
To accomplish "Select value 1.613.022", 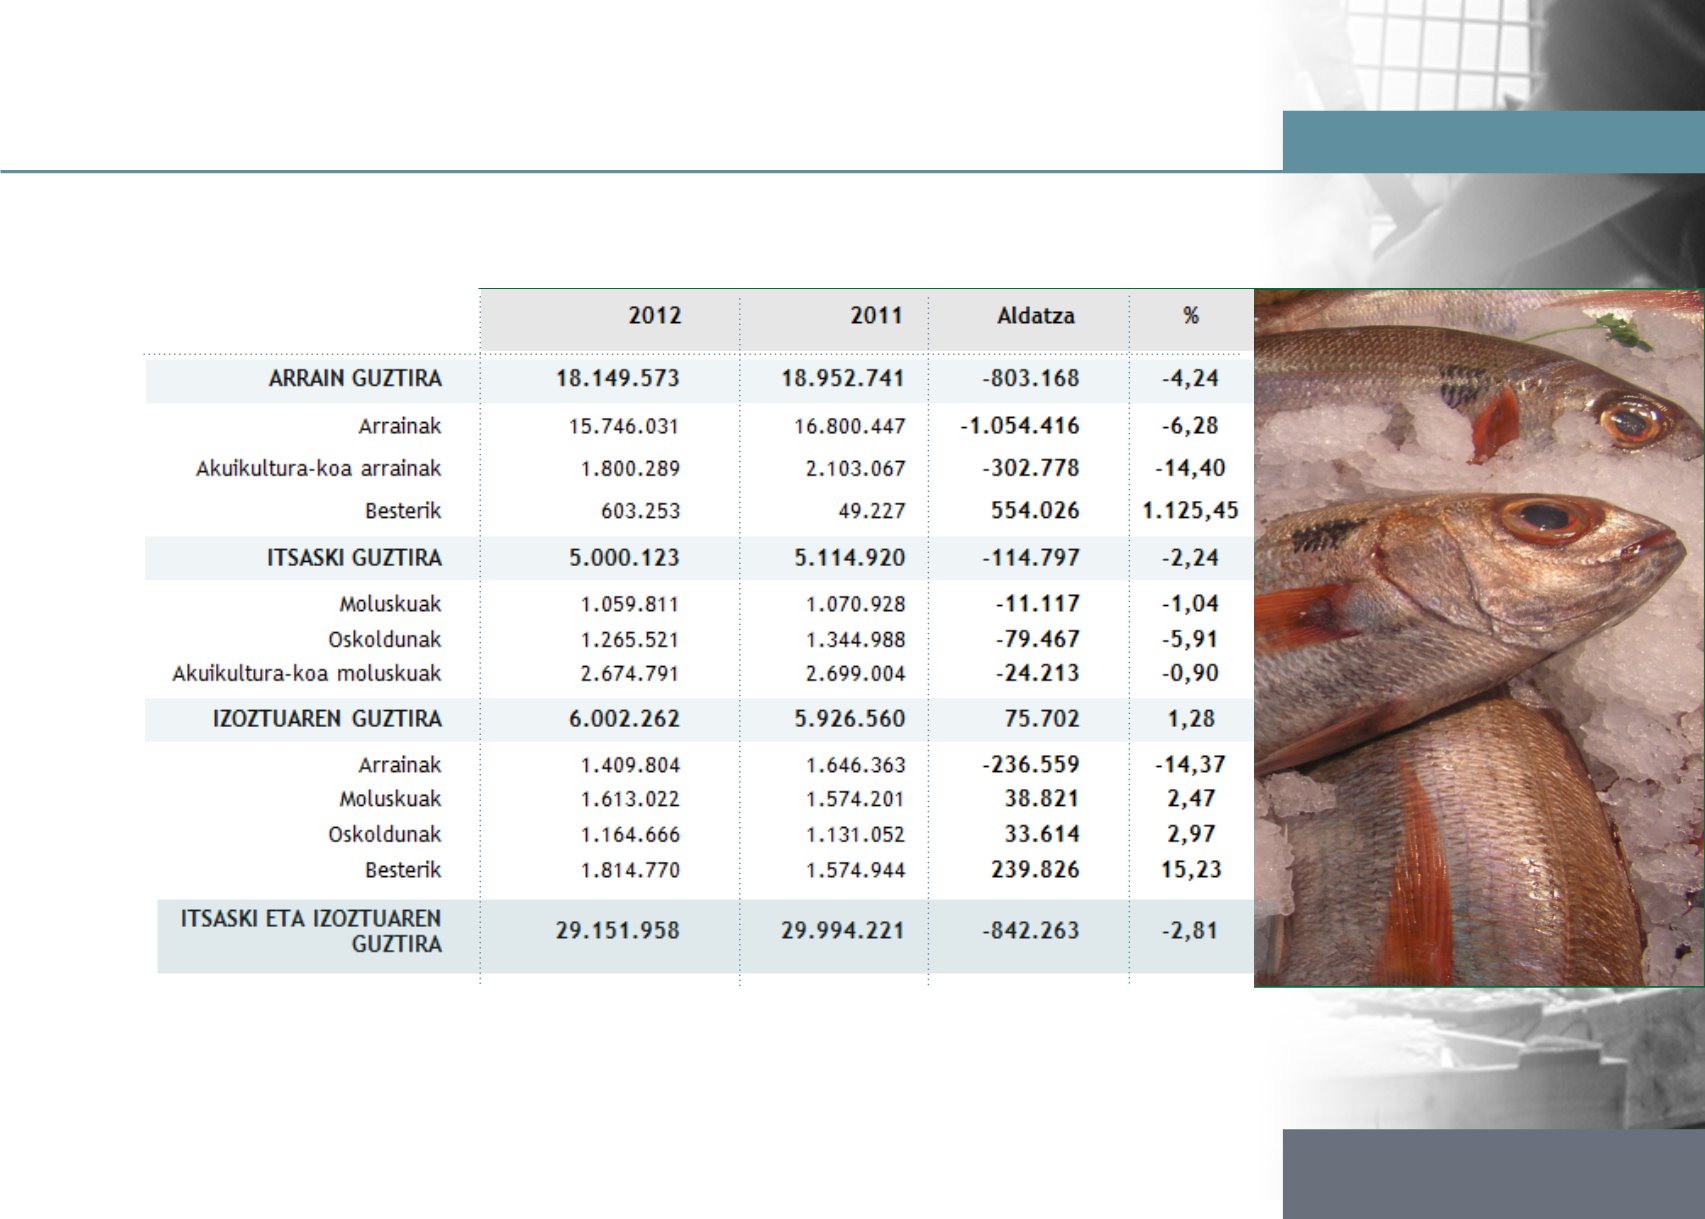I will (630, 800).
